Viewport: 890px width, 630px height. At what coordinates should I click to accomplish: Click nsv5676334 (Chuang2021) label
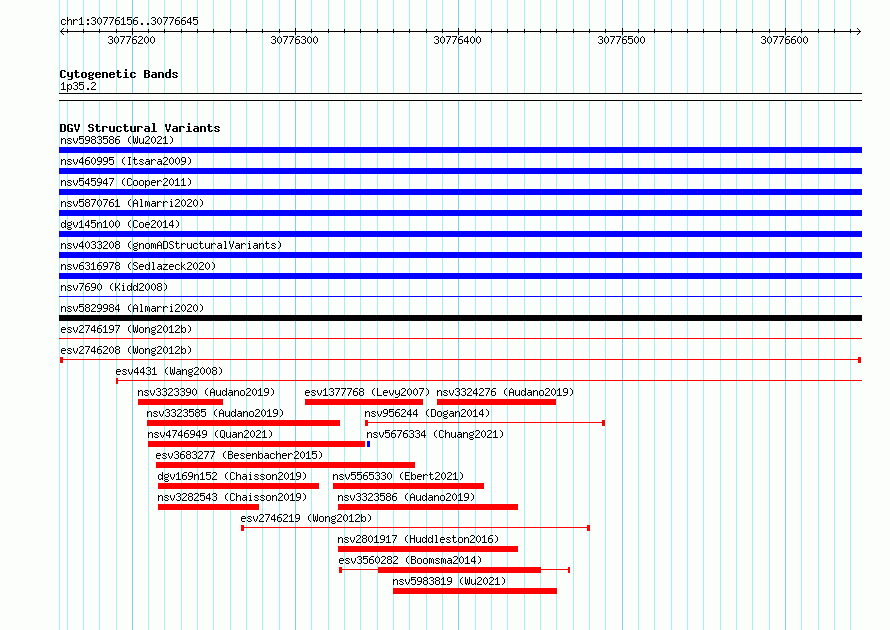coord(435,434)
